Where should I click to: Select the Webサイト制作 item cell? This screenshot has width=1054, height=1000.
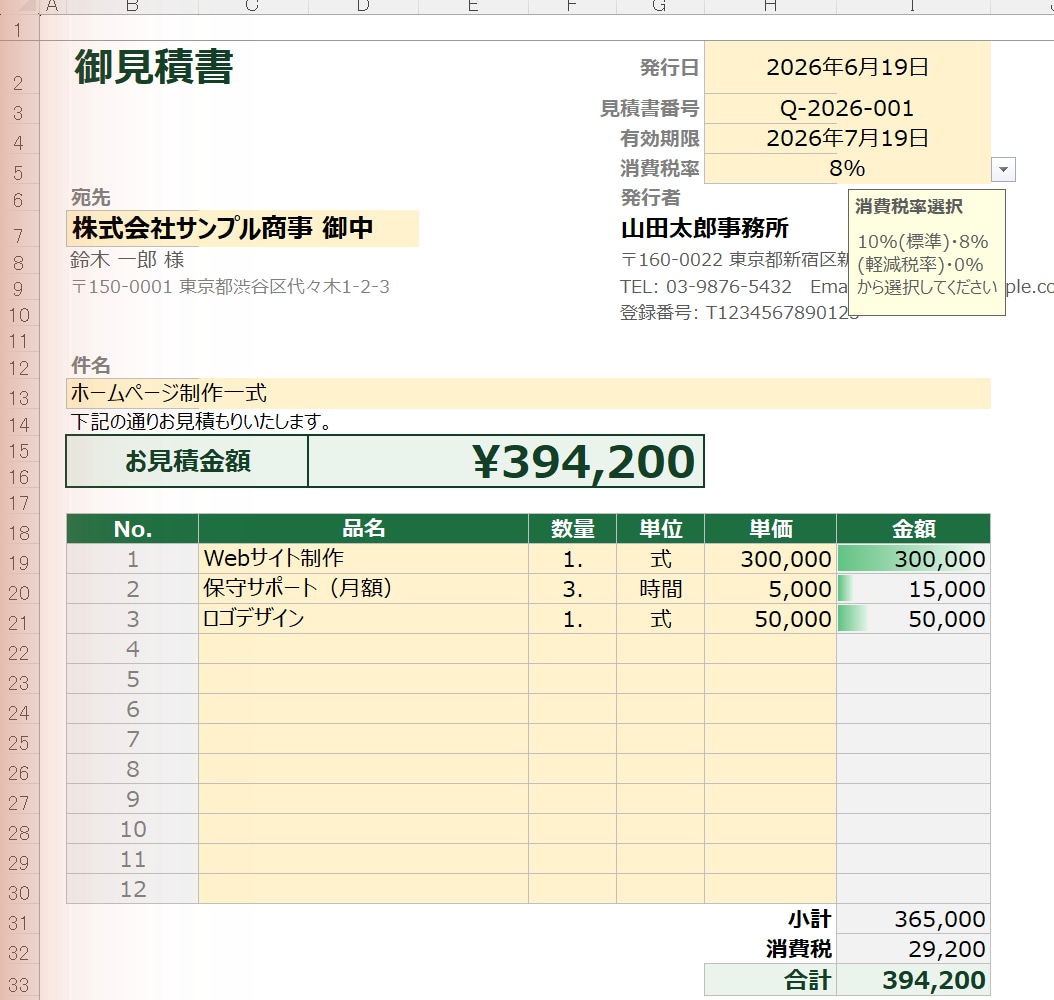364,558
